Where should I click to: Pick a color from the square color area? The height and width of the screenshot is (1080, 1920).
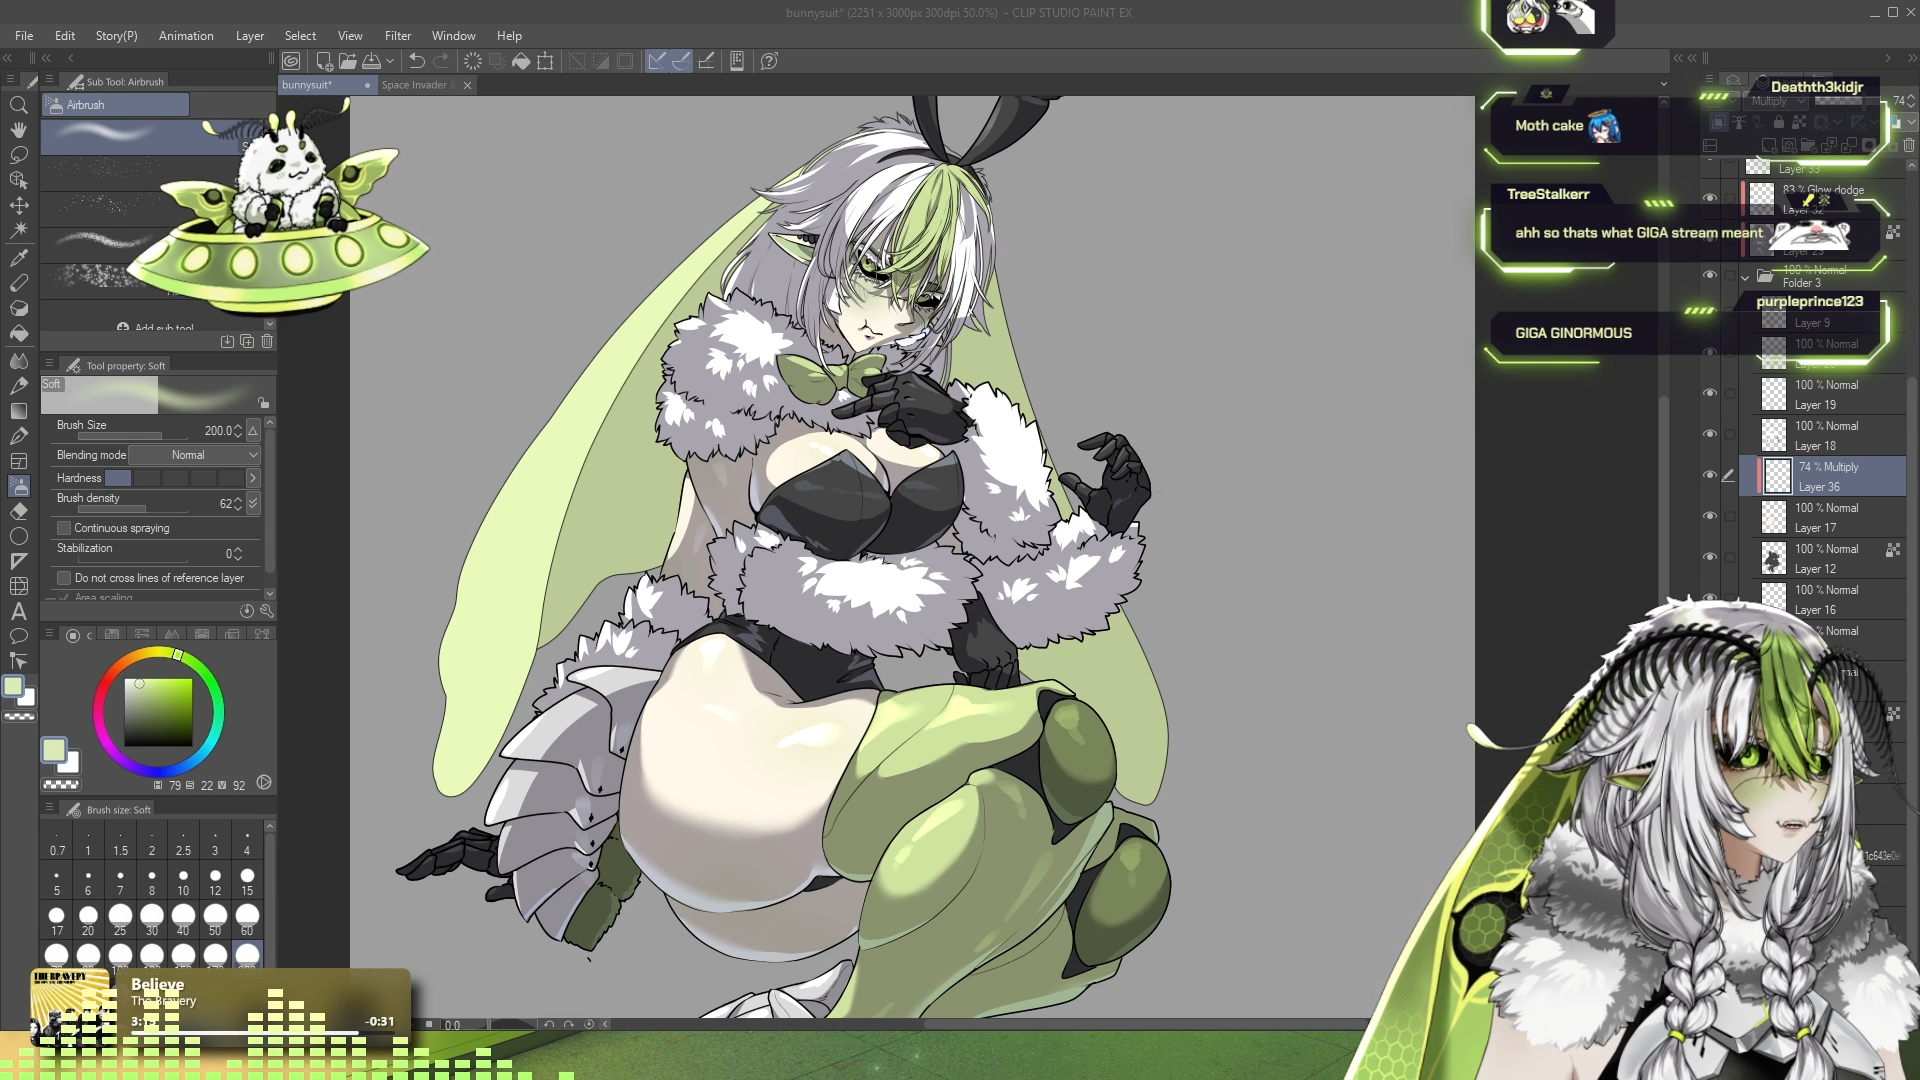(x=158, y=712)
